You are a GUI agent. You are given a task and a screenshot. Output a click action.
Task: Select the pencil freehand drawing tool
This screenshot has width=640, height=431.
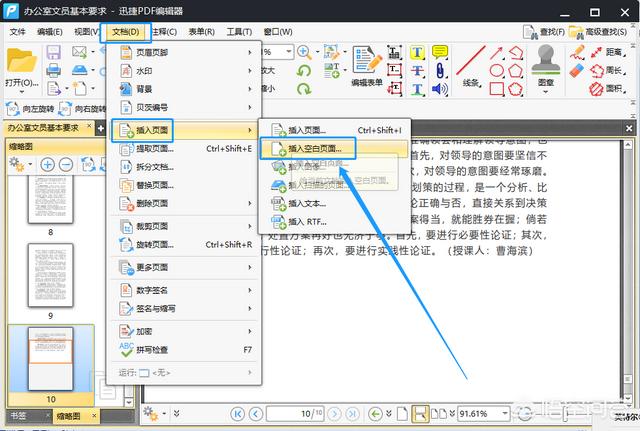(577, 52)
